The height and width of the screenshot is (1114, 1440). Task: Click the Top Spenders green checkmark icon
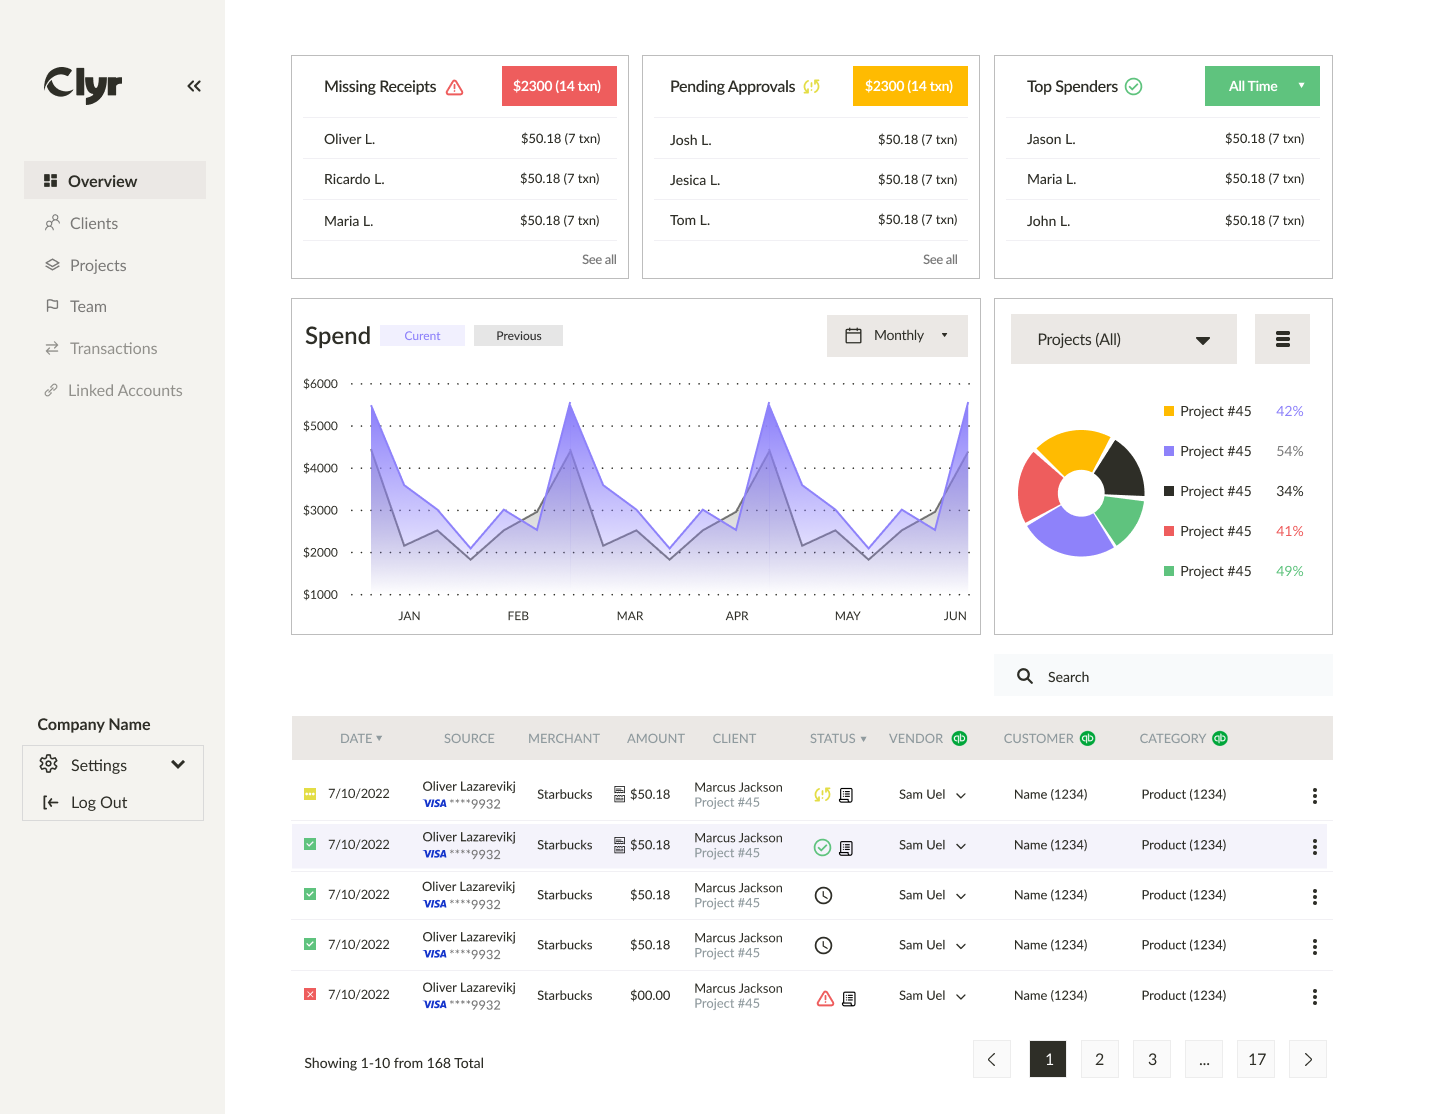pyautogui.click(x=1134, y=86)
